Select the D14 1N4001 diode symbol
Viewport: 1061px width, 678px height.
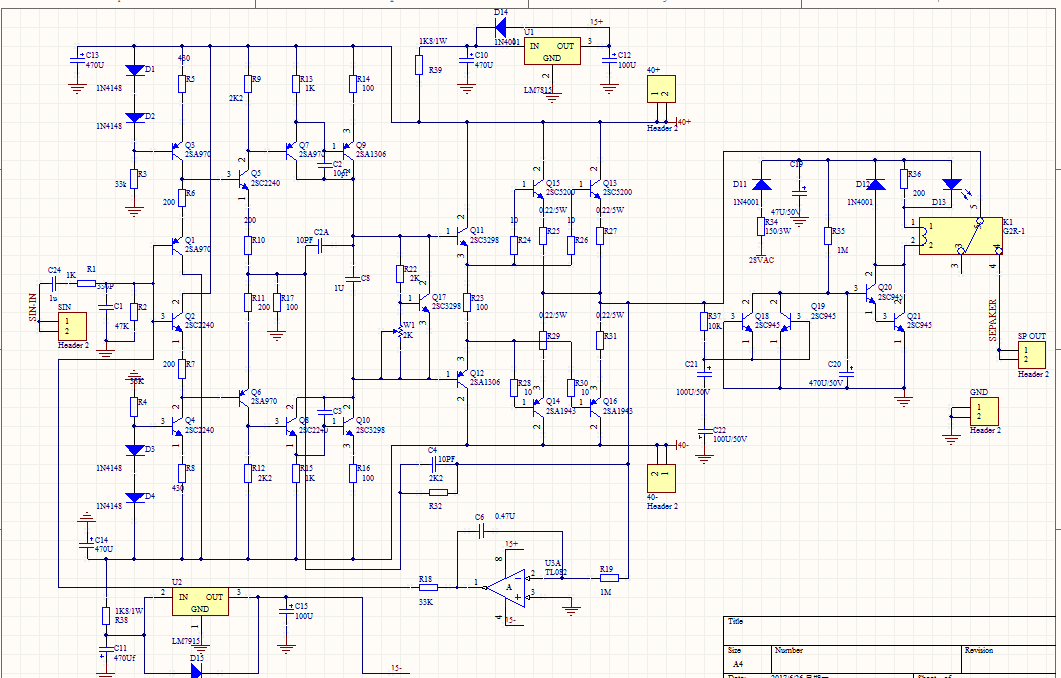point(500,27)
